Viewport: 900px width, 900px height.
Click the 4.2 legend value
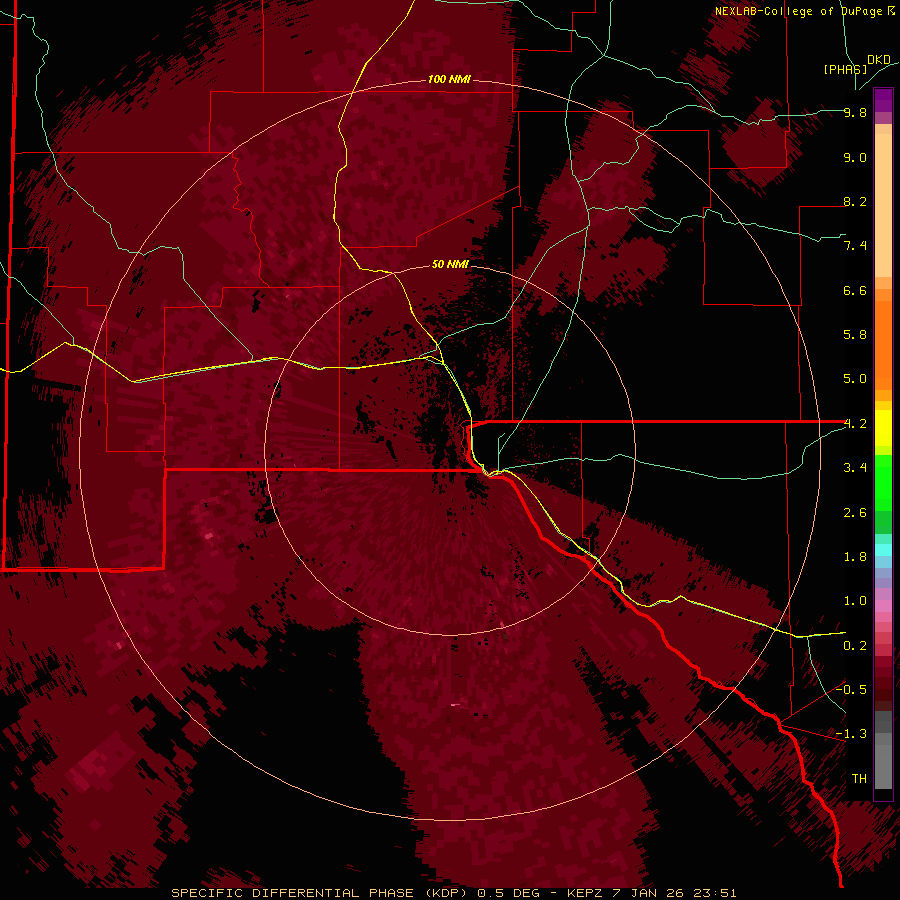tap(855, 424)
